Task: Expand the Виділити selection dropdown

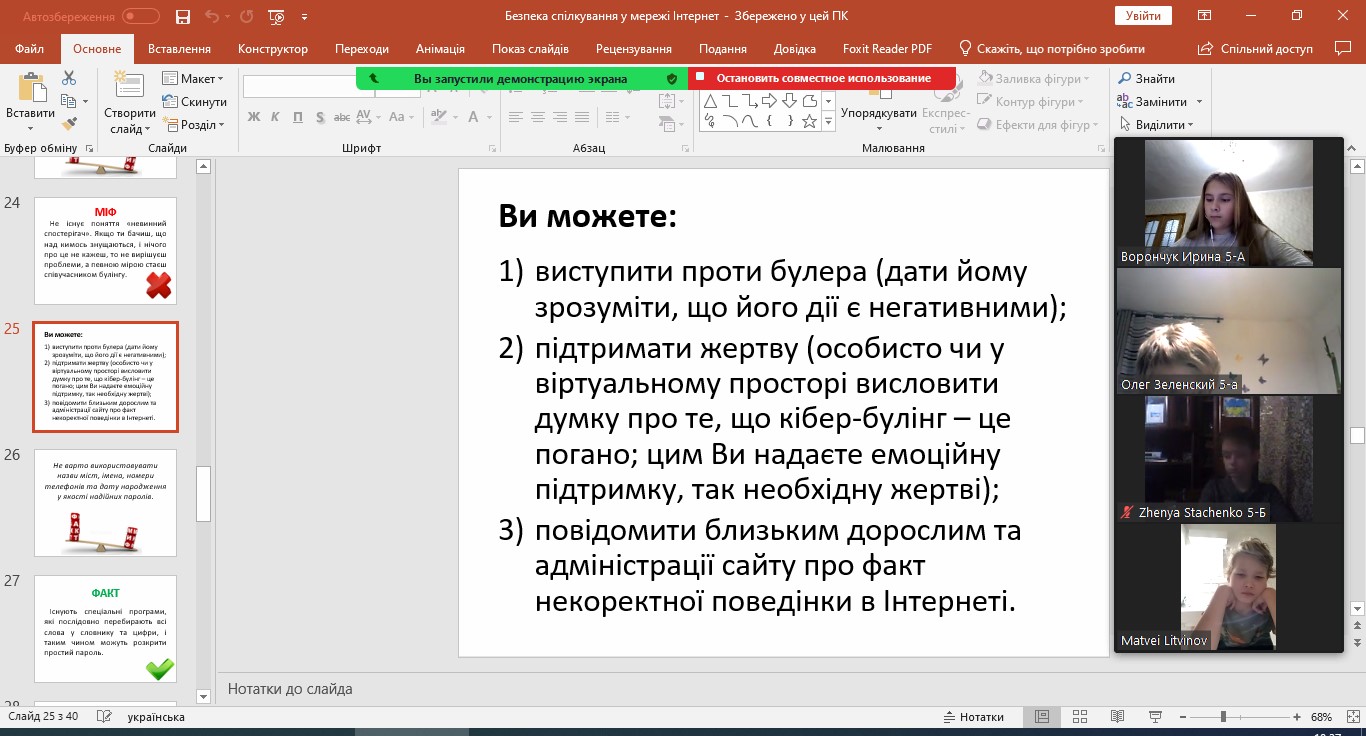Action: coord(1163,125)
